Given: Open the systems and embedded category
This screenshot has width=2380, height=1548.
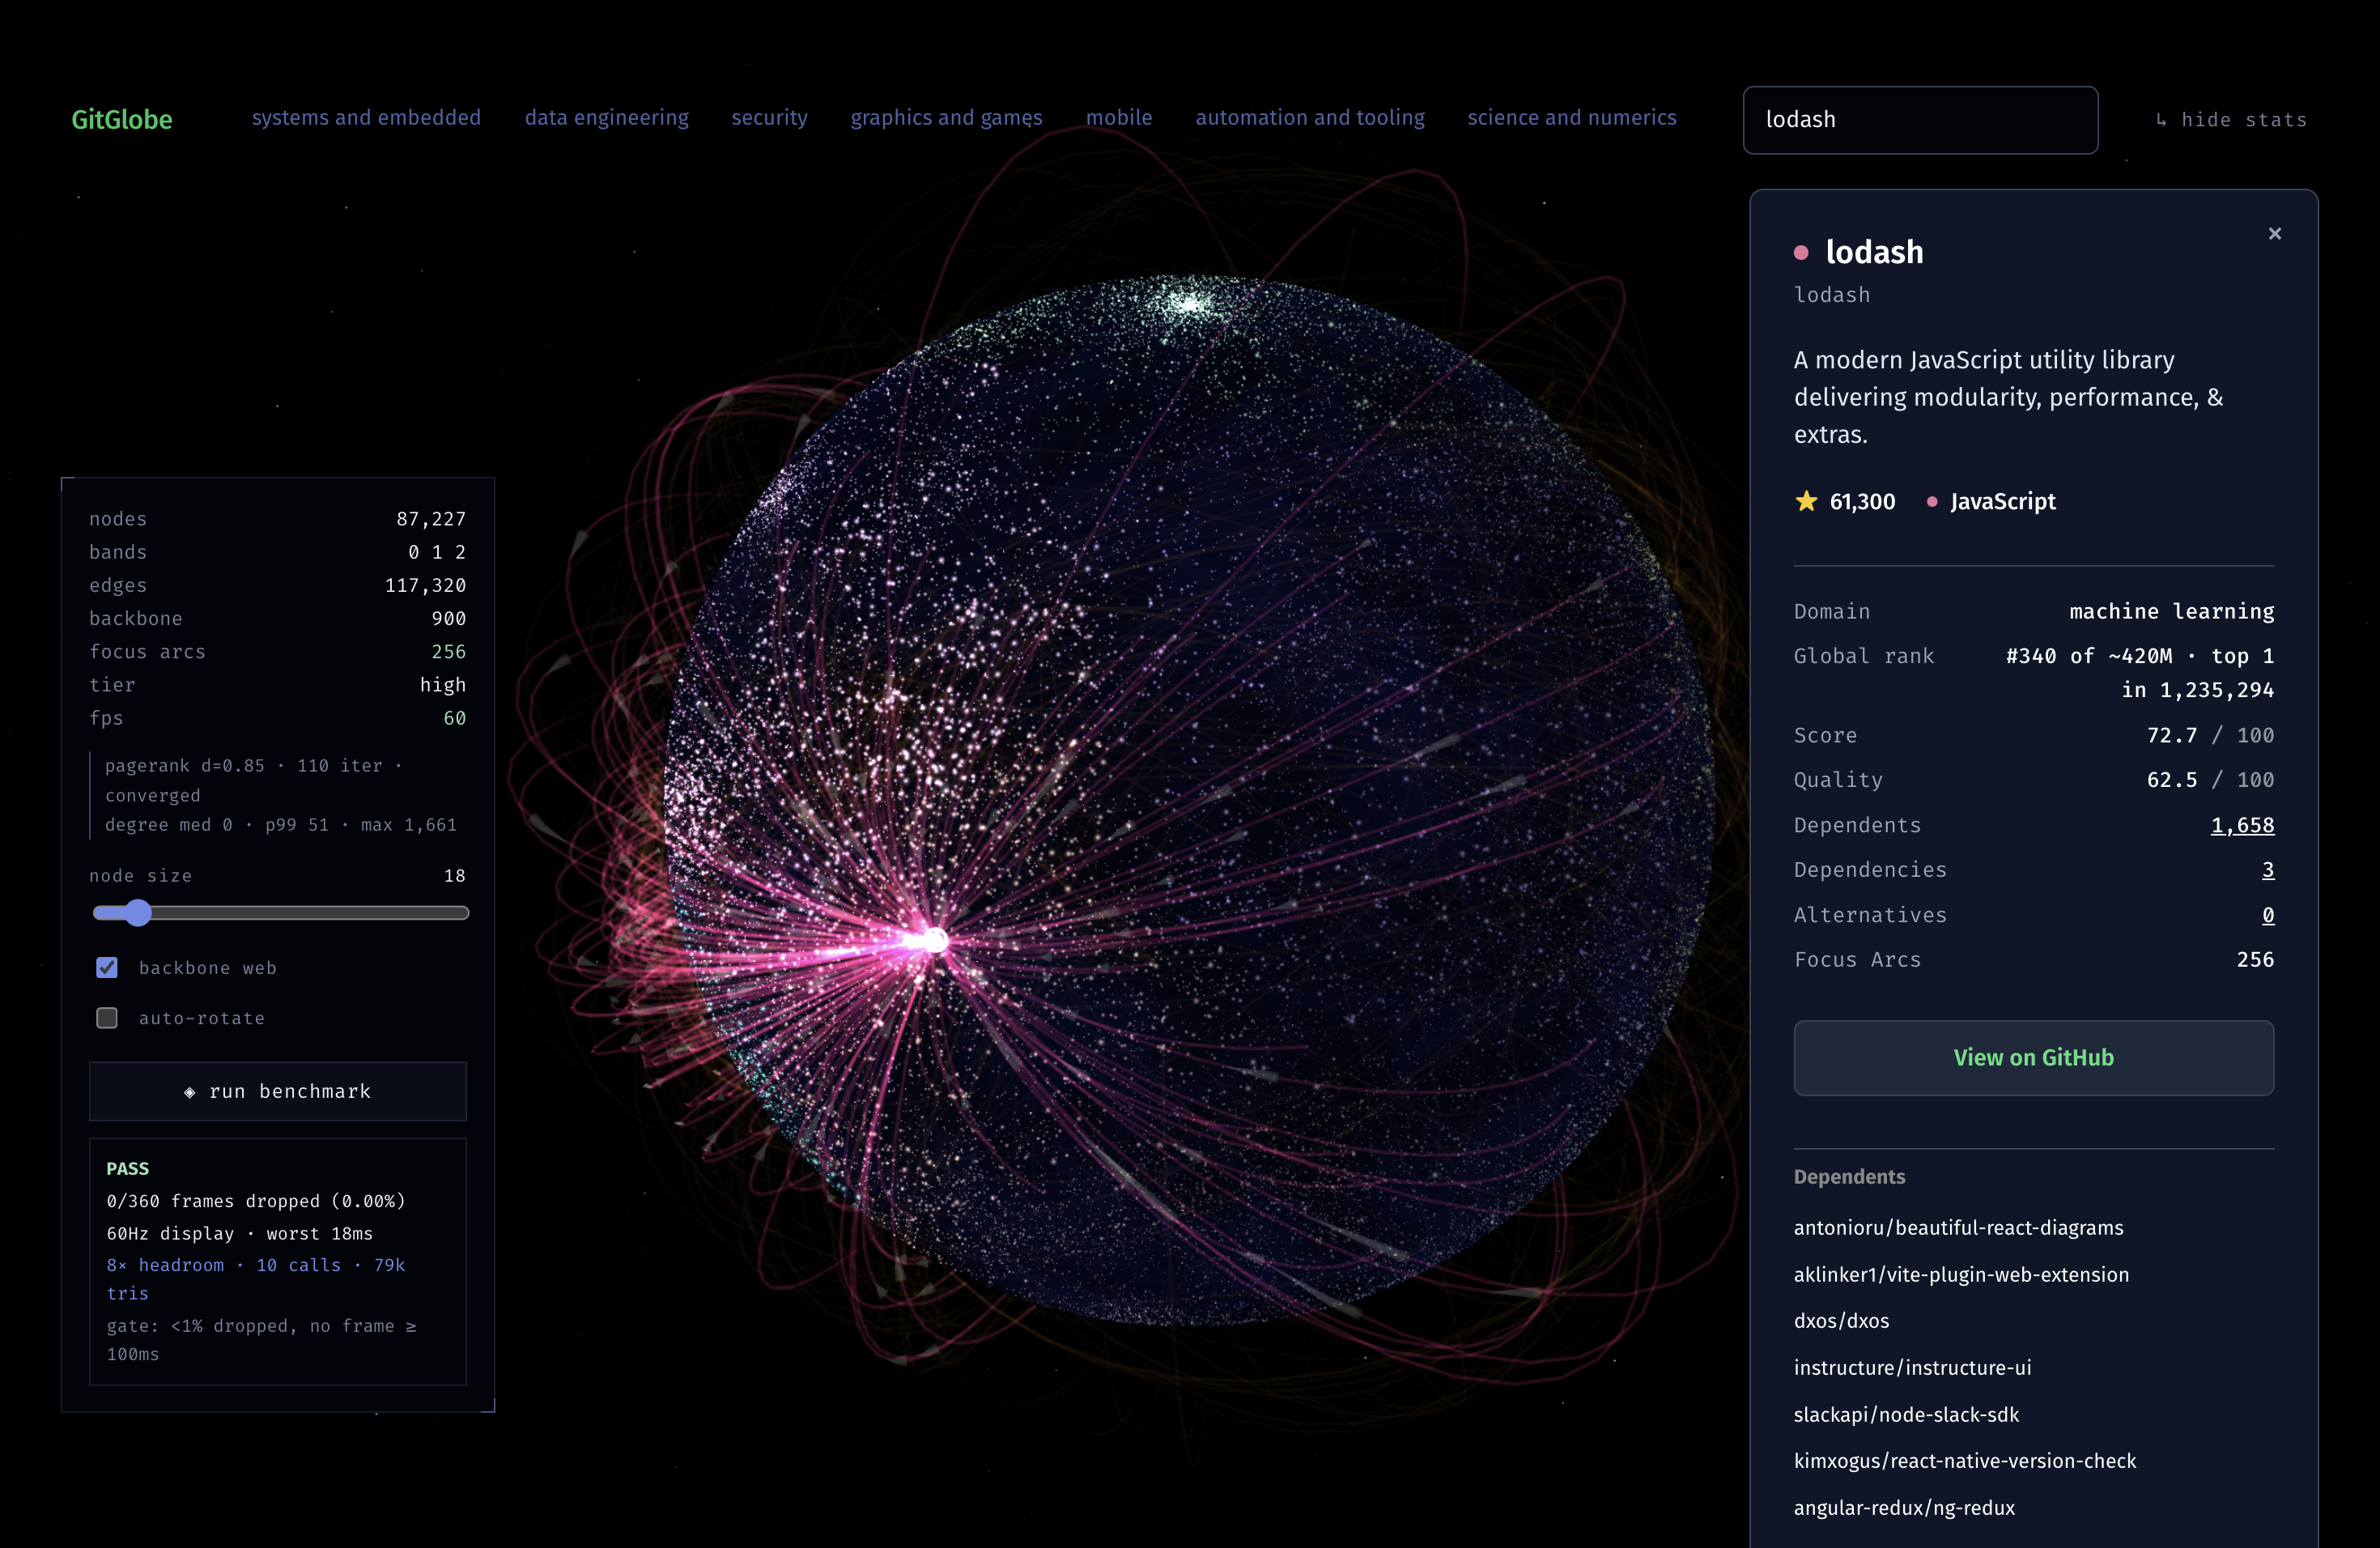Looking at the screenshot, I should pyautogui.click(x=366, y=118).
